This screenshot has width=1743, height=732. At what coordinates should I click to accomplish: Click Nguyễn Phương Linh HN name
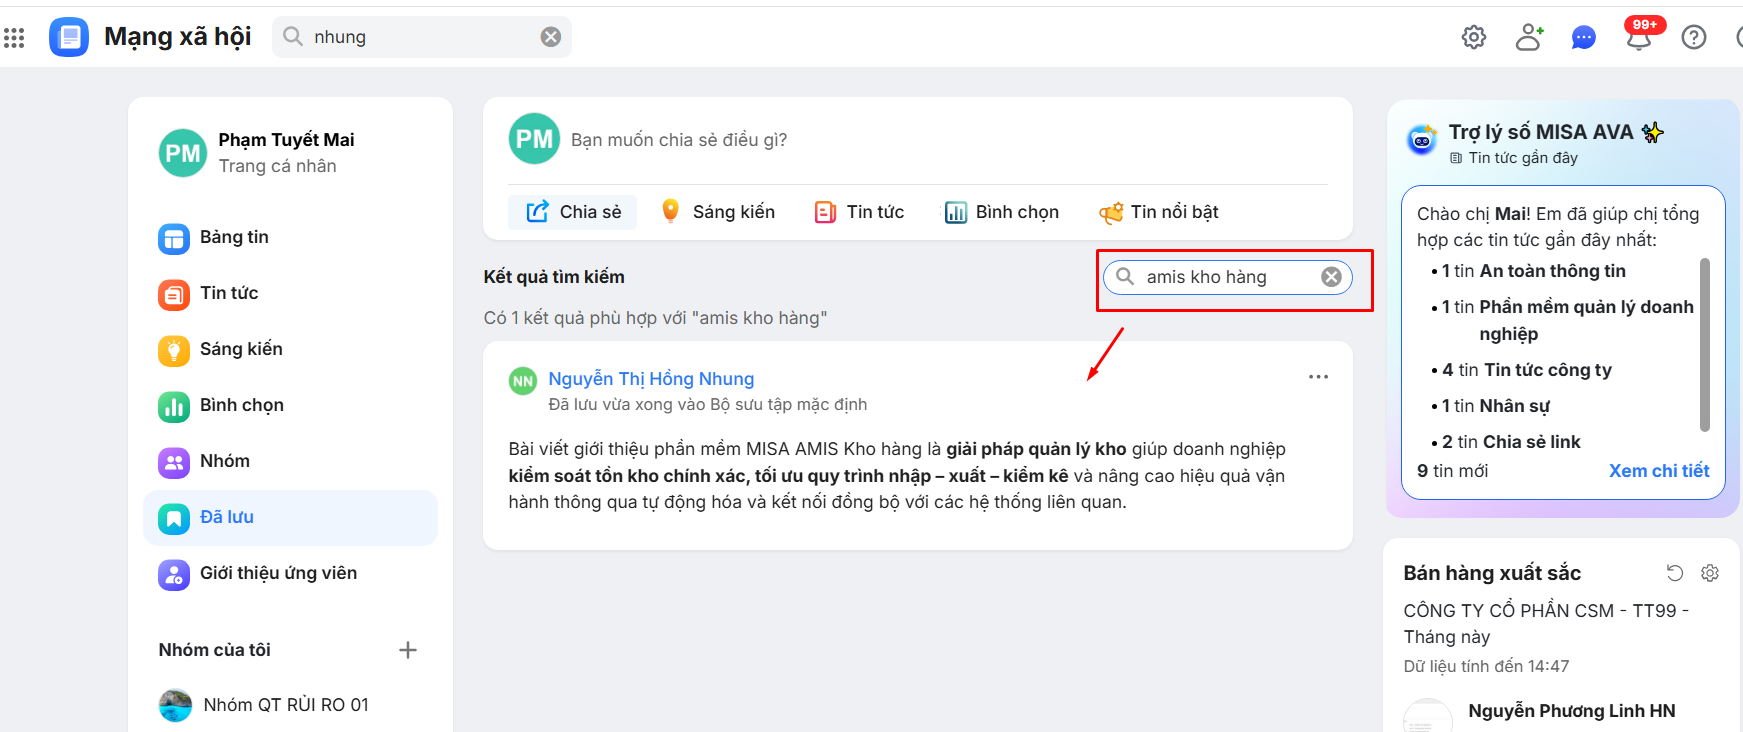pos(1572,711)
